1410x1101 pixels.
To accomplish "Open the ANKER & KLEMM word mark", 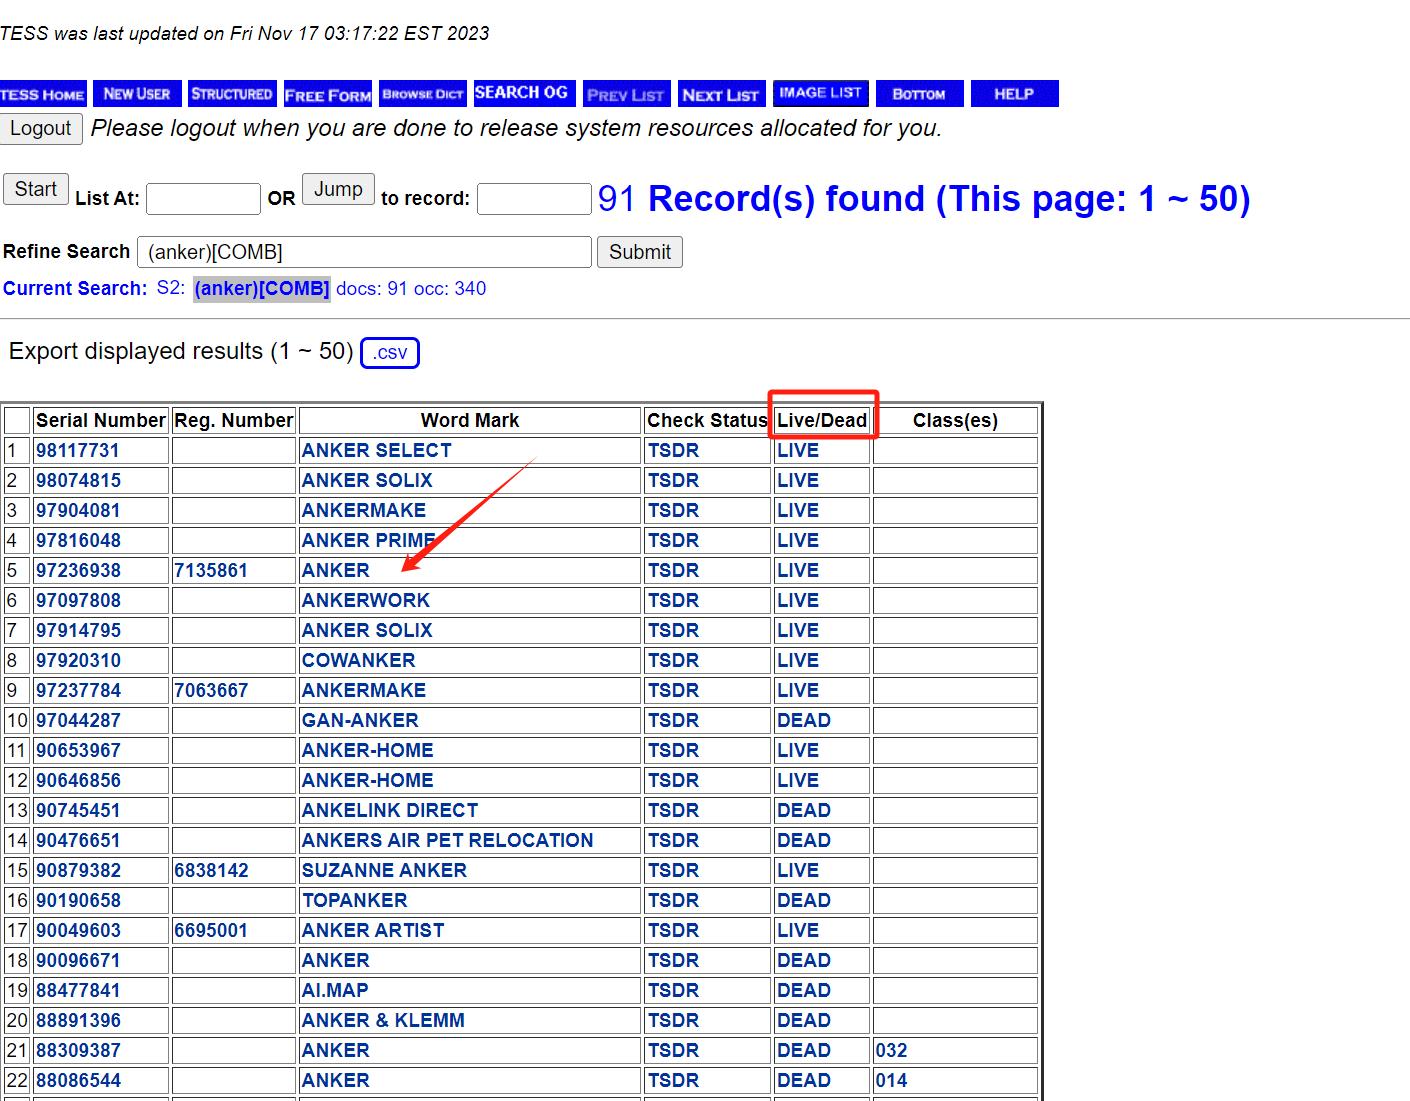I will 383,1021.
